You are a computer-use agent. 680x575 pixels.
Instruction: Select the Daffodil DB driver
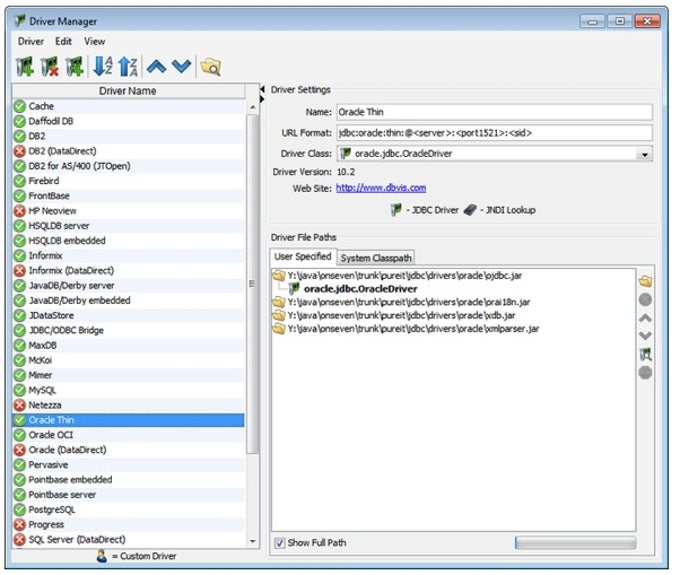click(128, 121)
